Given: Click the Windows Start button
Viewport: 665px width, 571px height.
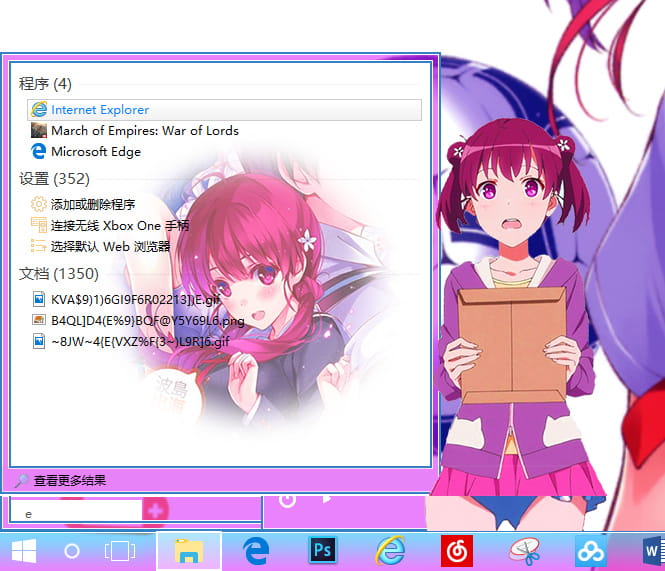Looking at the screenshot, I should (x=24, y=551).
